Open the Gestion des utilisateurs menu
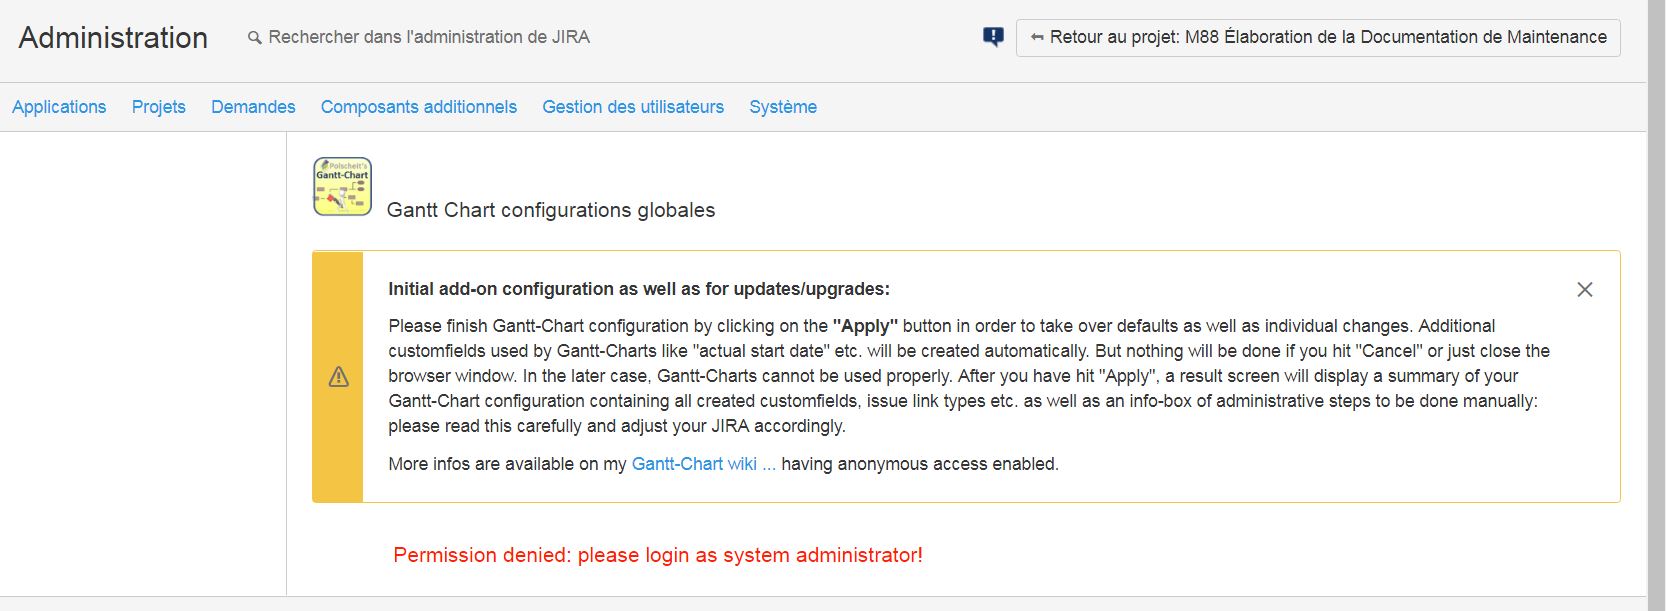The width and height of the screenshot is (1666, 611). (633, 107)
